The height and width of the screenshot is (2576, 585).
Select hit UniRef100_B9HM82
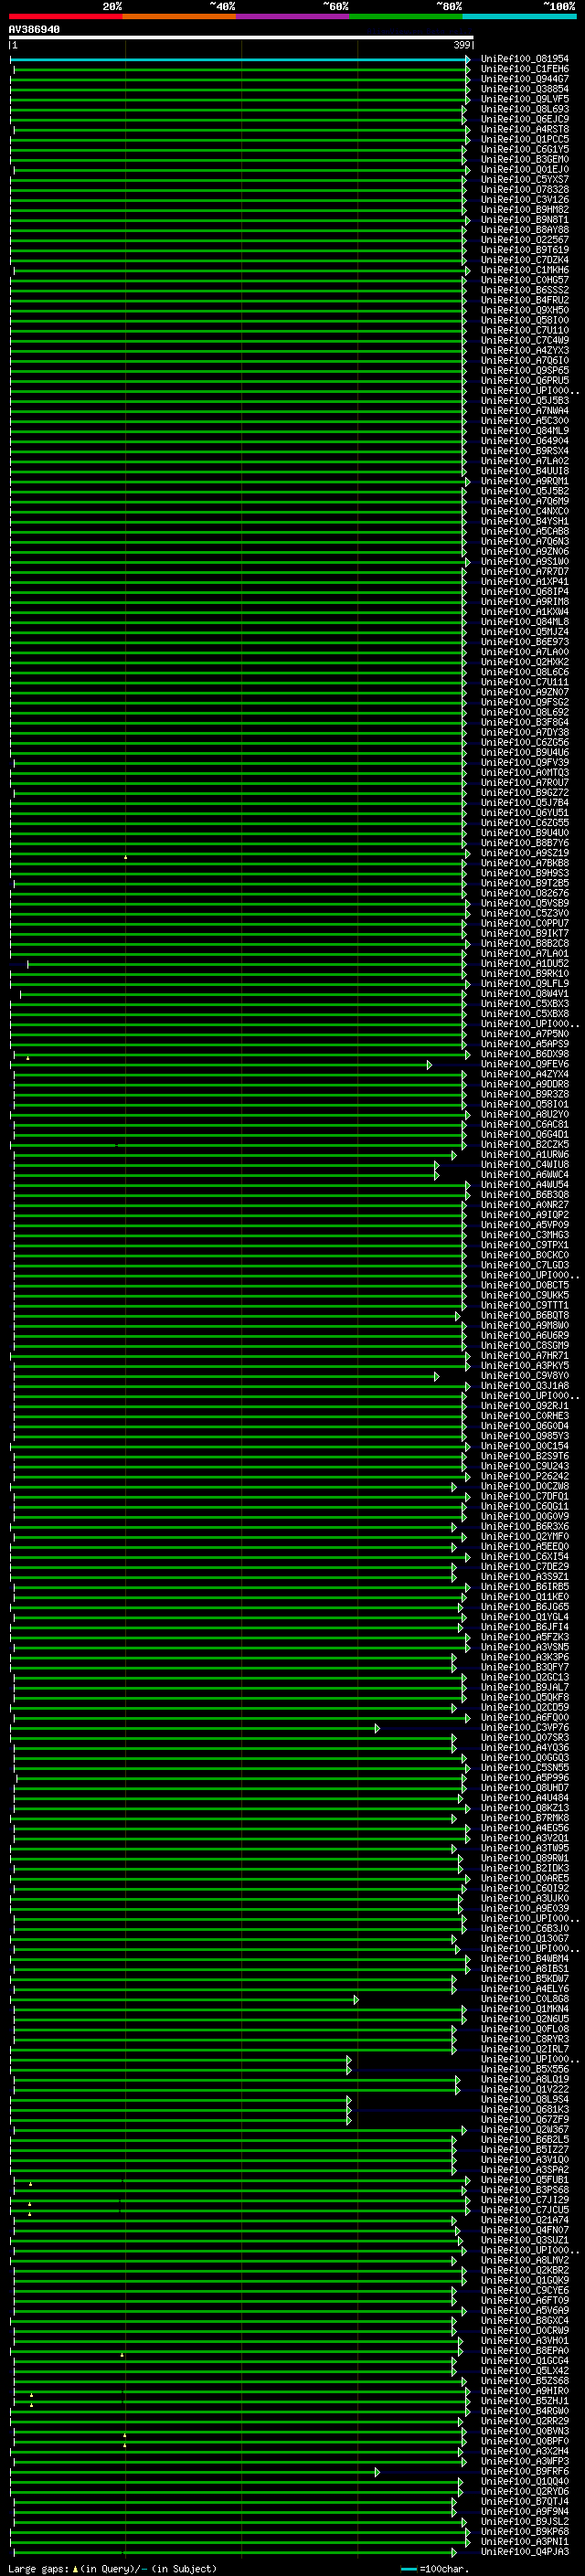(524, 209)
